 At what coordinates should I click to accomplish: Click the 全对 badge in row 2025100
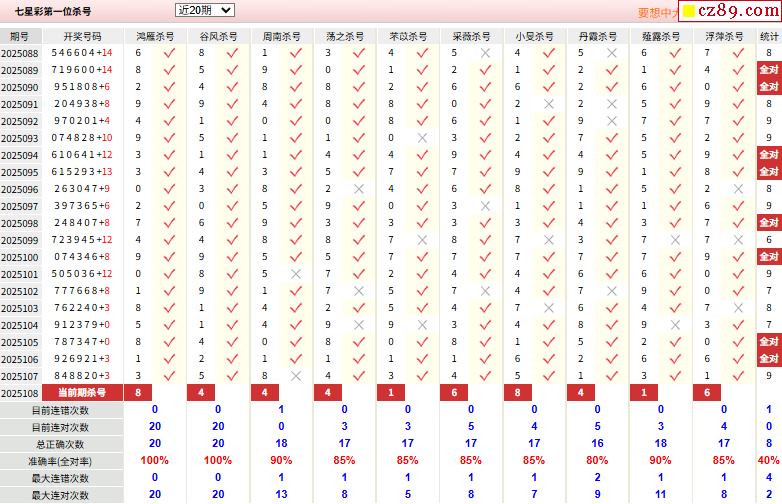pos(769,257)
